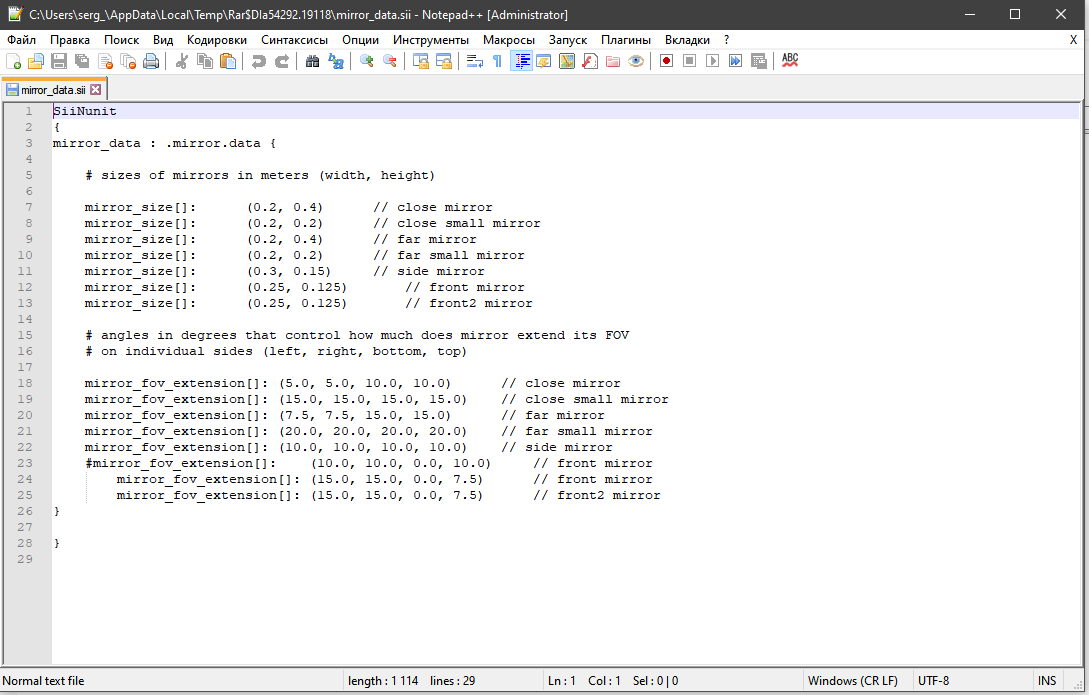Open the Файл menu
Viewport: 1089px width, 695px height.
pyautogui.click(x=22, y=40)
